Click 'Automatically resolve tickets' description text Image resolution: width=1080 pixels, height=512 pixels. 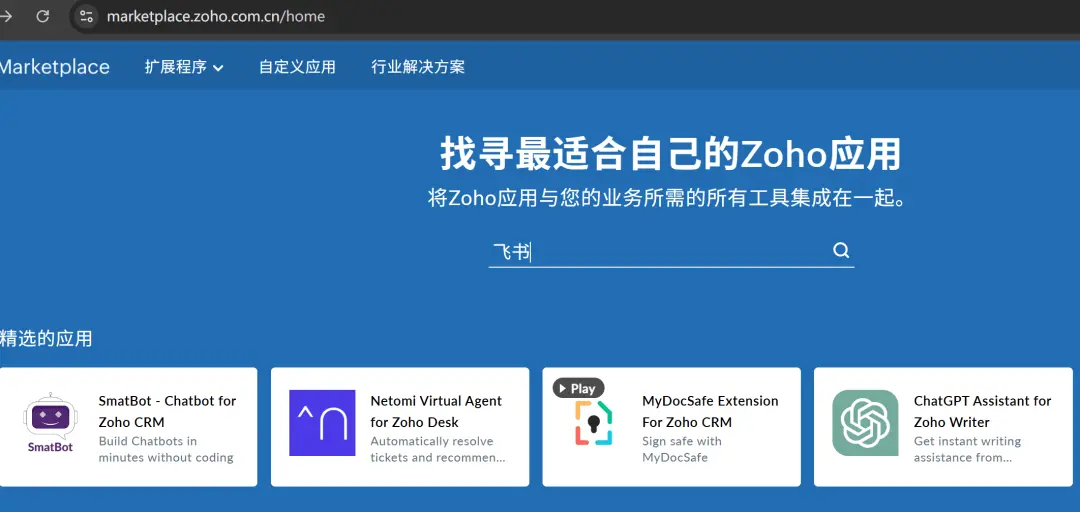click(x=438, y=449)
